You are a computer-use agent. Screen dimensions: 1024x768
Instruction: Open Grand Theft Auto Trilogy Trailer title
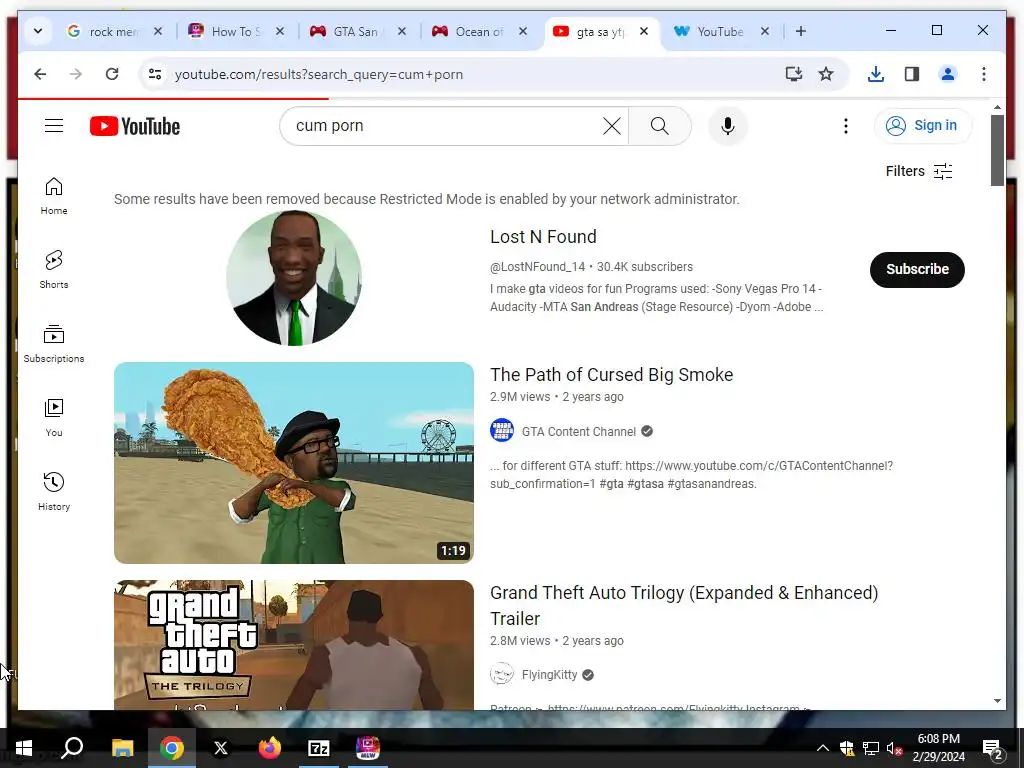[684, 605]
